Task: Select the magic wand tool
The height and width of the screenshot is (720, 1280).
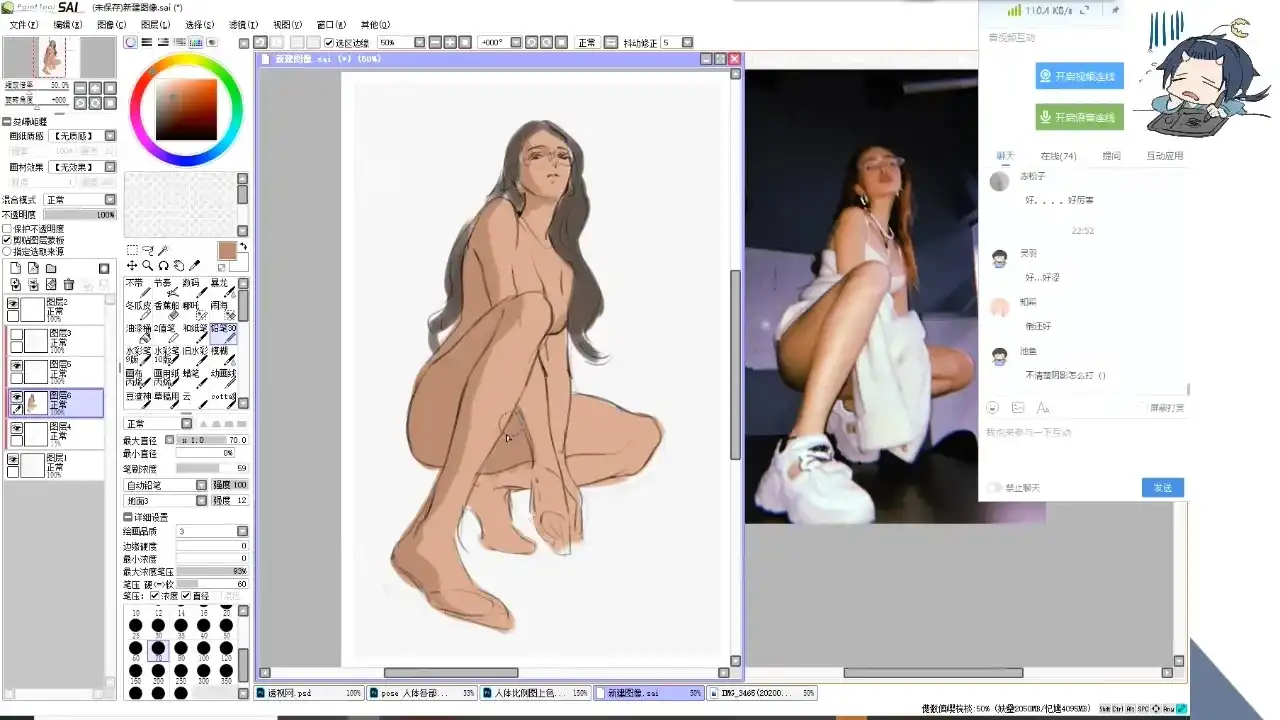Action: pos(163,250)
